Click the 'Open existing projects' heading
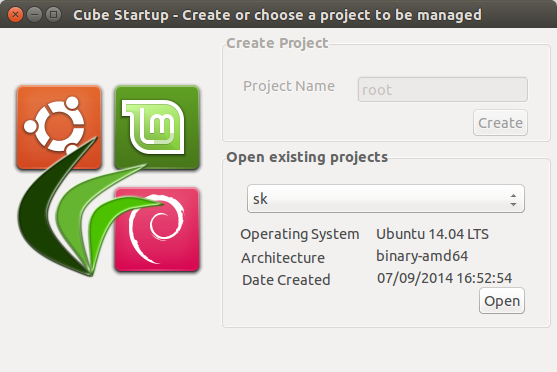The image size is (557, 372). point(307,157)
